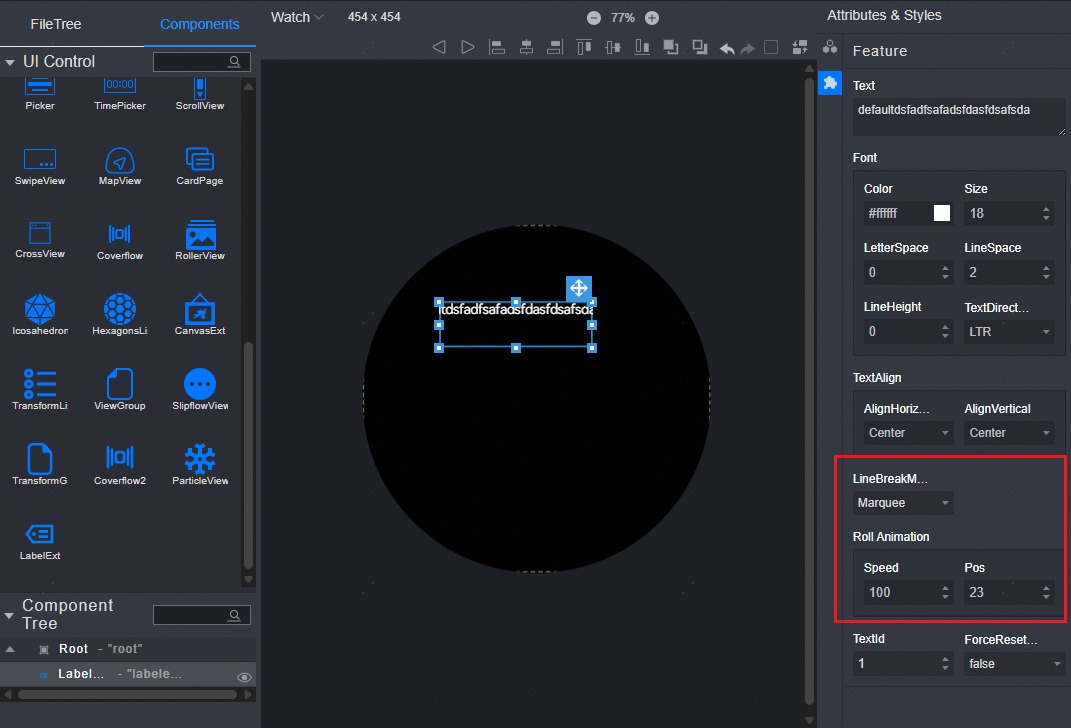Click the Text input field
The image size is (1071, 728).
coord(958,116)
